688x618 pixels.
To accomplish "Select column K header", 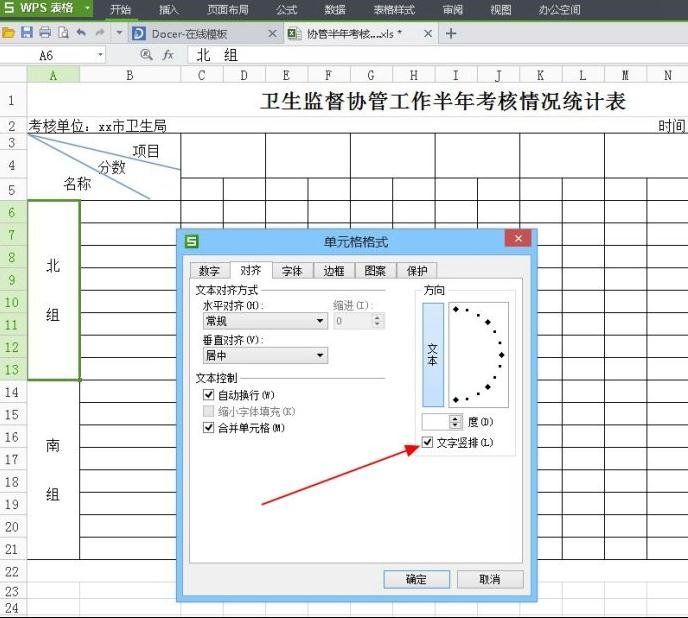I will coord(541,75).
